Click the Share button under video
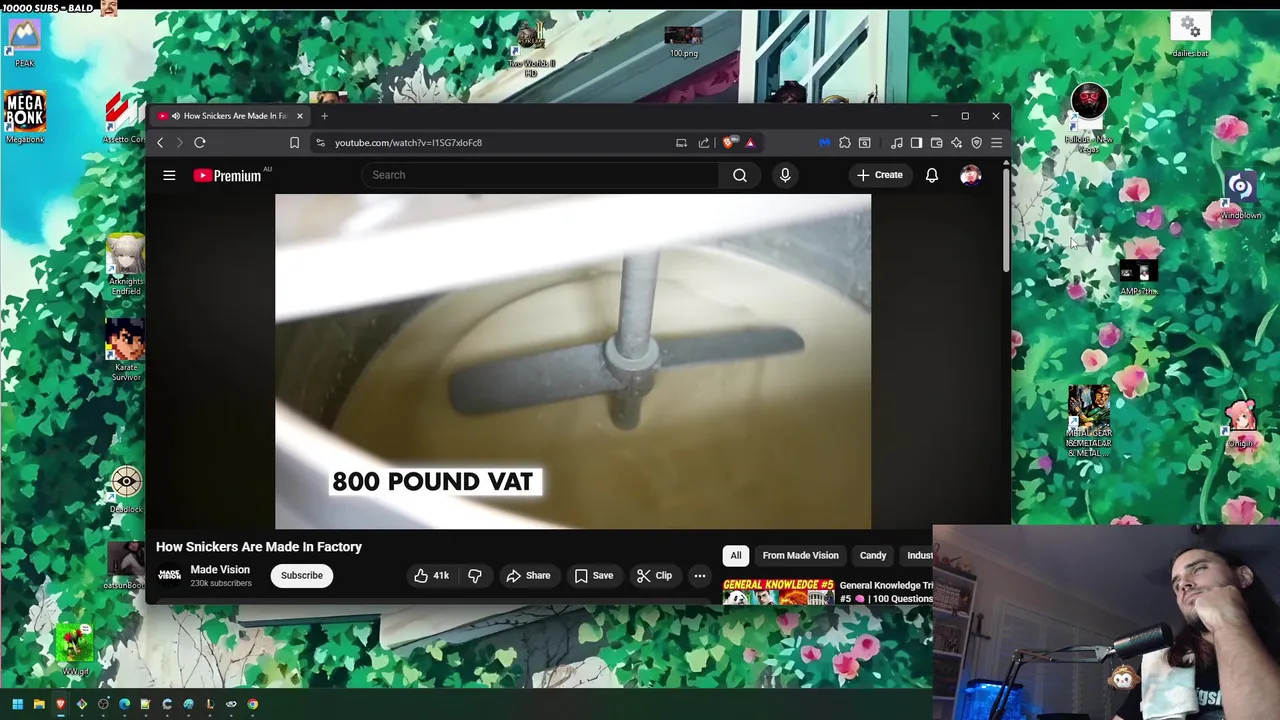 pos(528,575)
